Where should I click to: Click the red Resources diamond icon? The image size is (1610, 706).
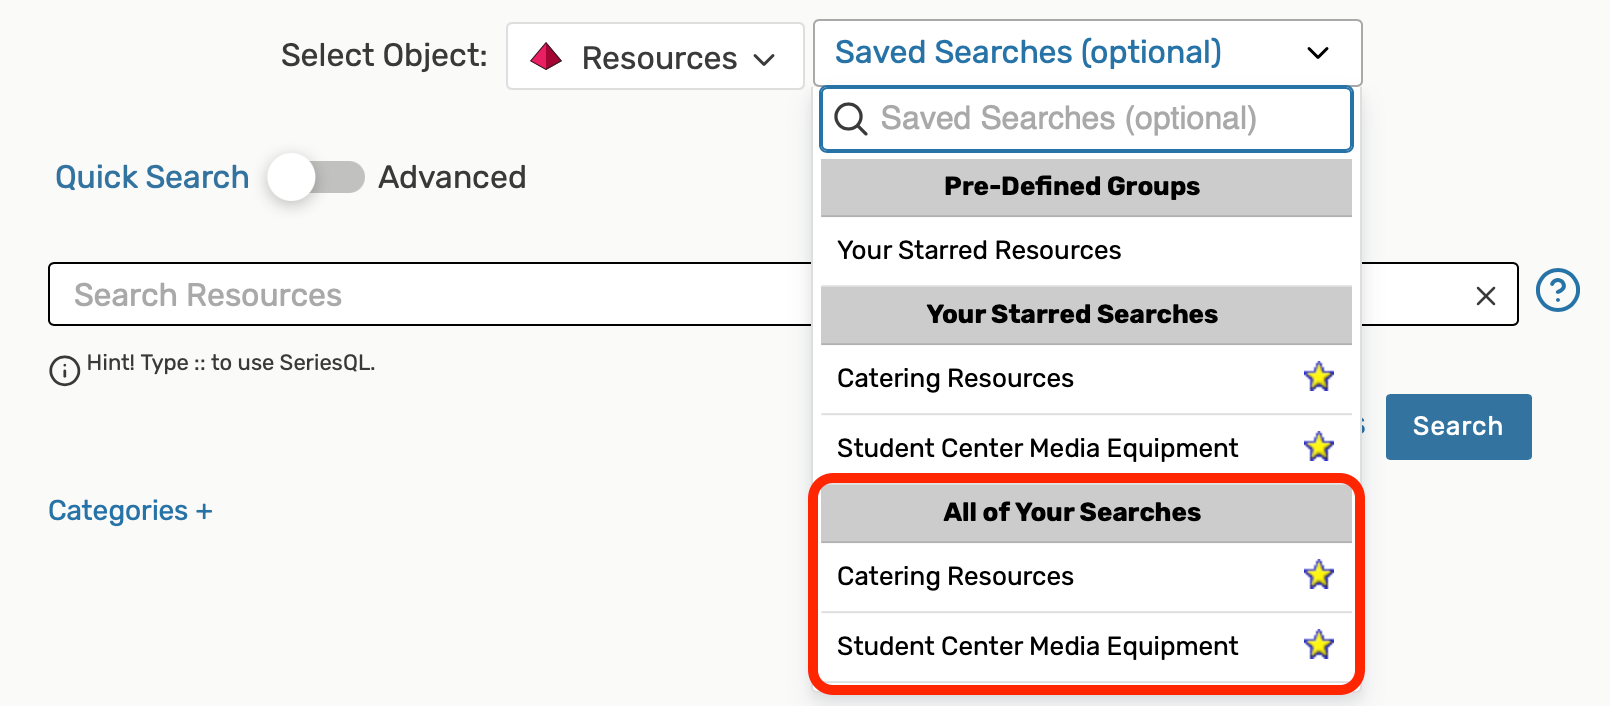[x=546, y=57]
